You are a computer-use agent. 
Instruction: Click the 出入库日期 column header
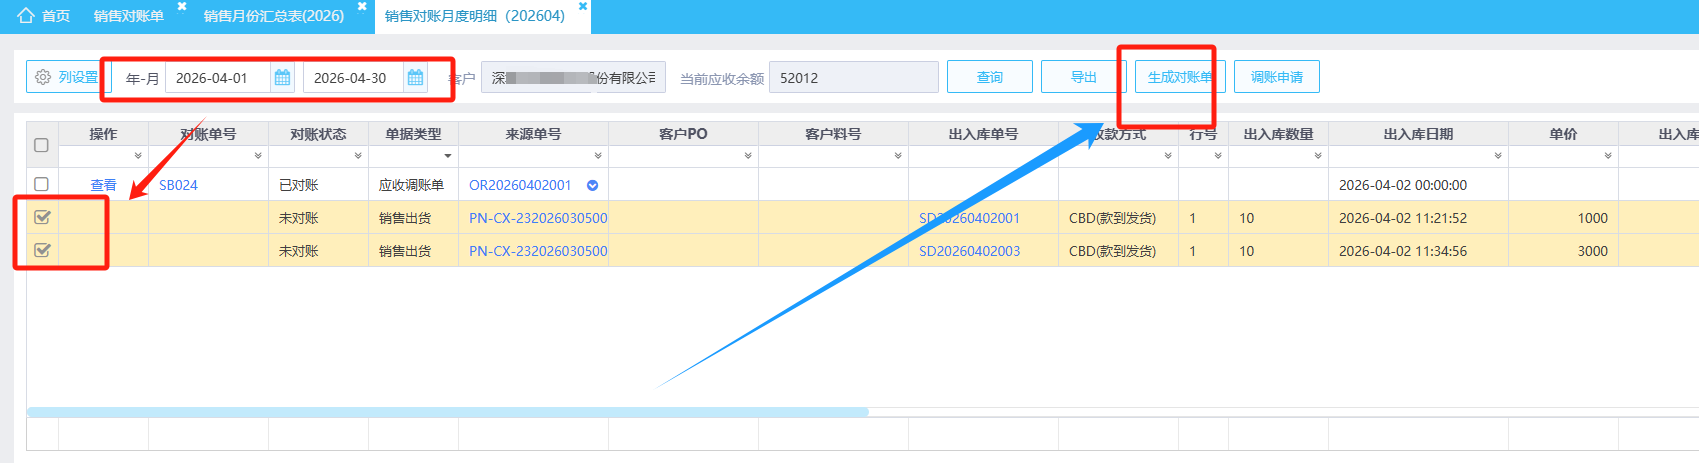pos(1418,134)
